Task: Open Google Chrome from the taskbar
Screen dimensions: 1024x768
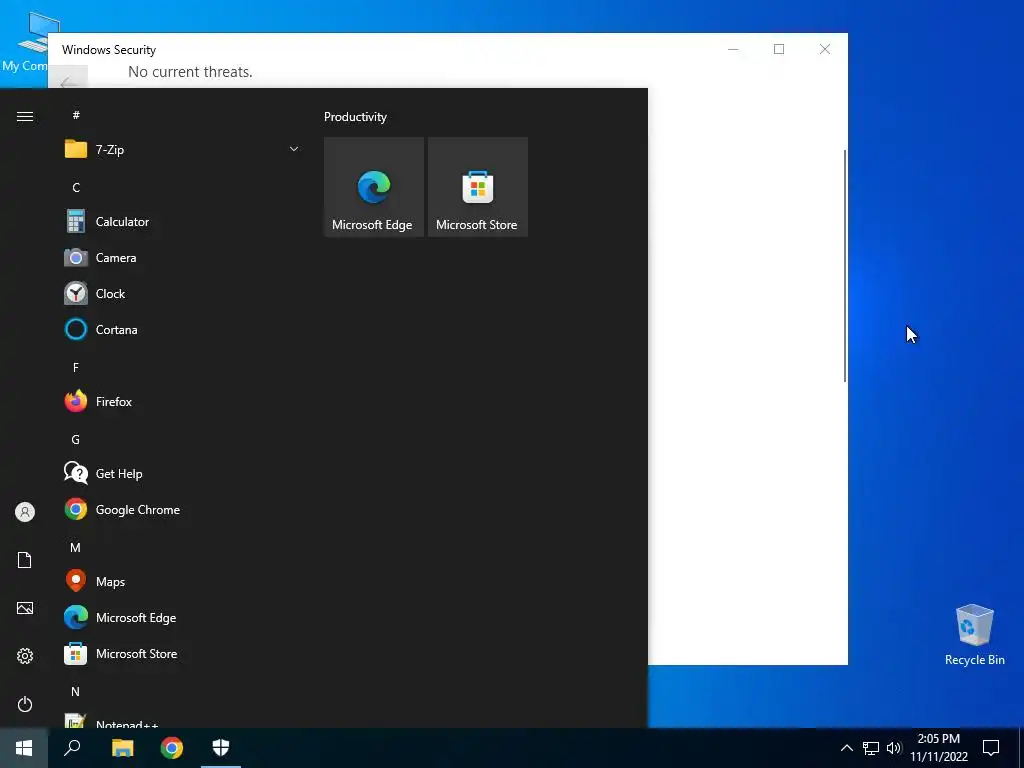Action: click(172, 748)
